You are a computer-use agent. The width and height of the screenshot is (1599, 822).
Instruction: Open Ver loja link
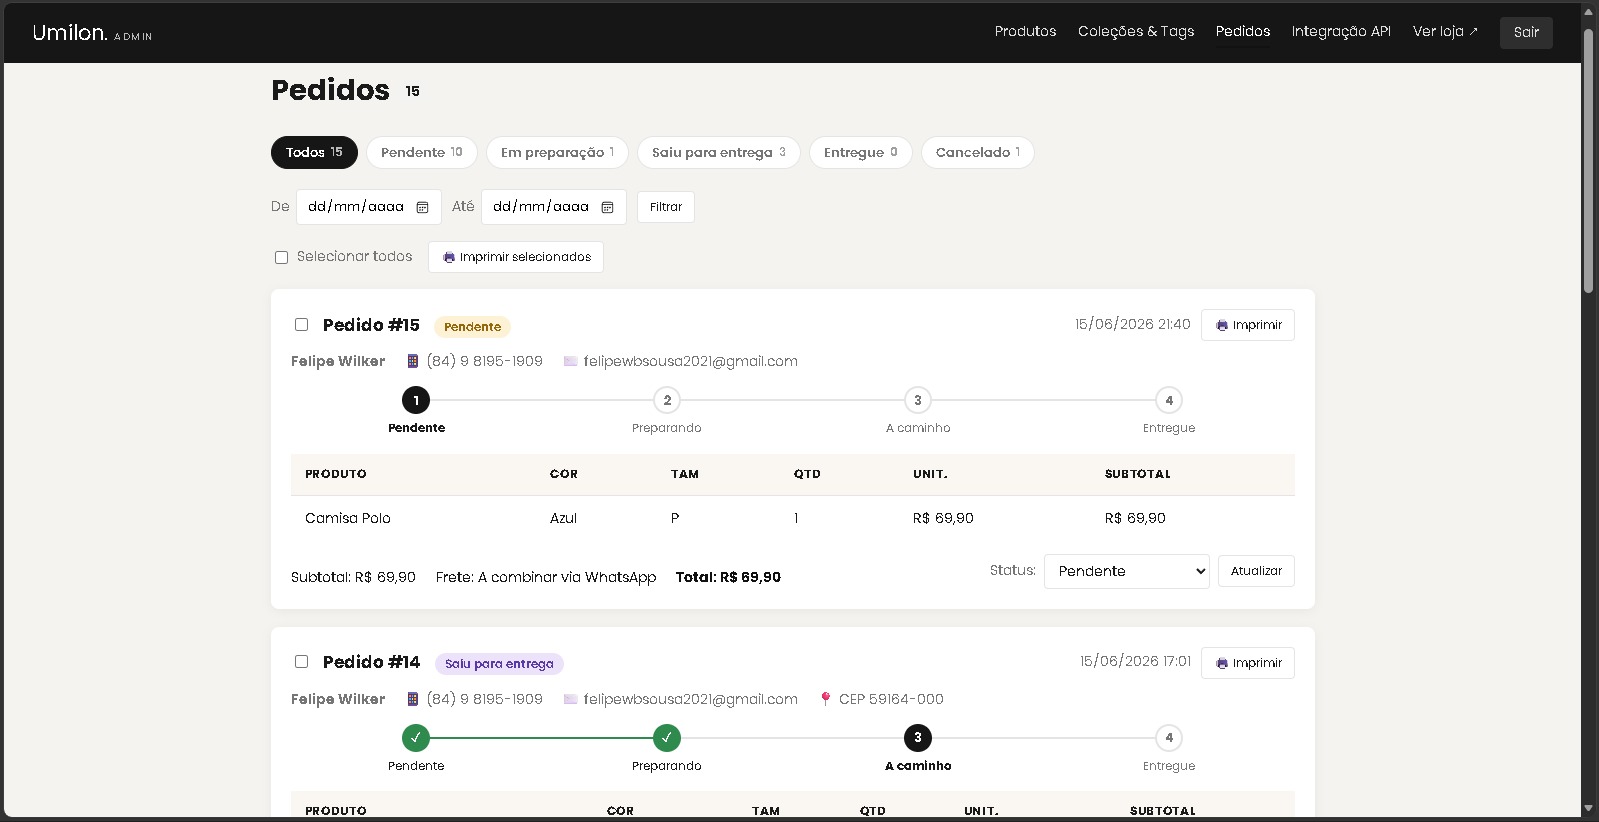pos(1445,32)
